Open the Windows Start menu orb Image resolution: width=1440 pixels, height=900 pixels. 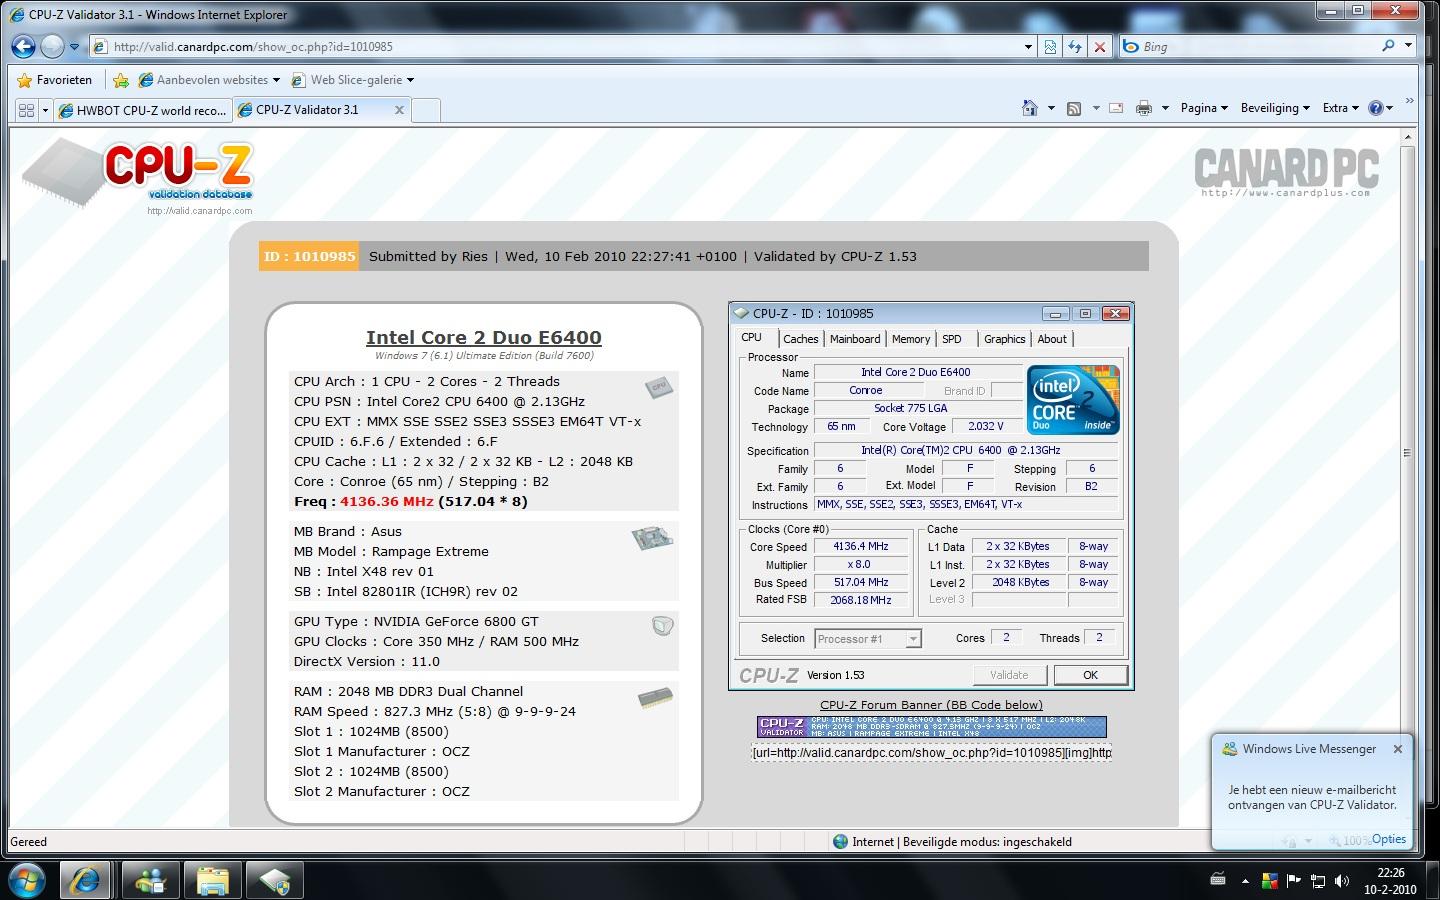tap(28, 880)
